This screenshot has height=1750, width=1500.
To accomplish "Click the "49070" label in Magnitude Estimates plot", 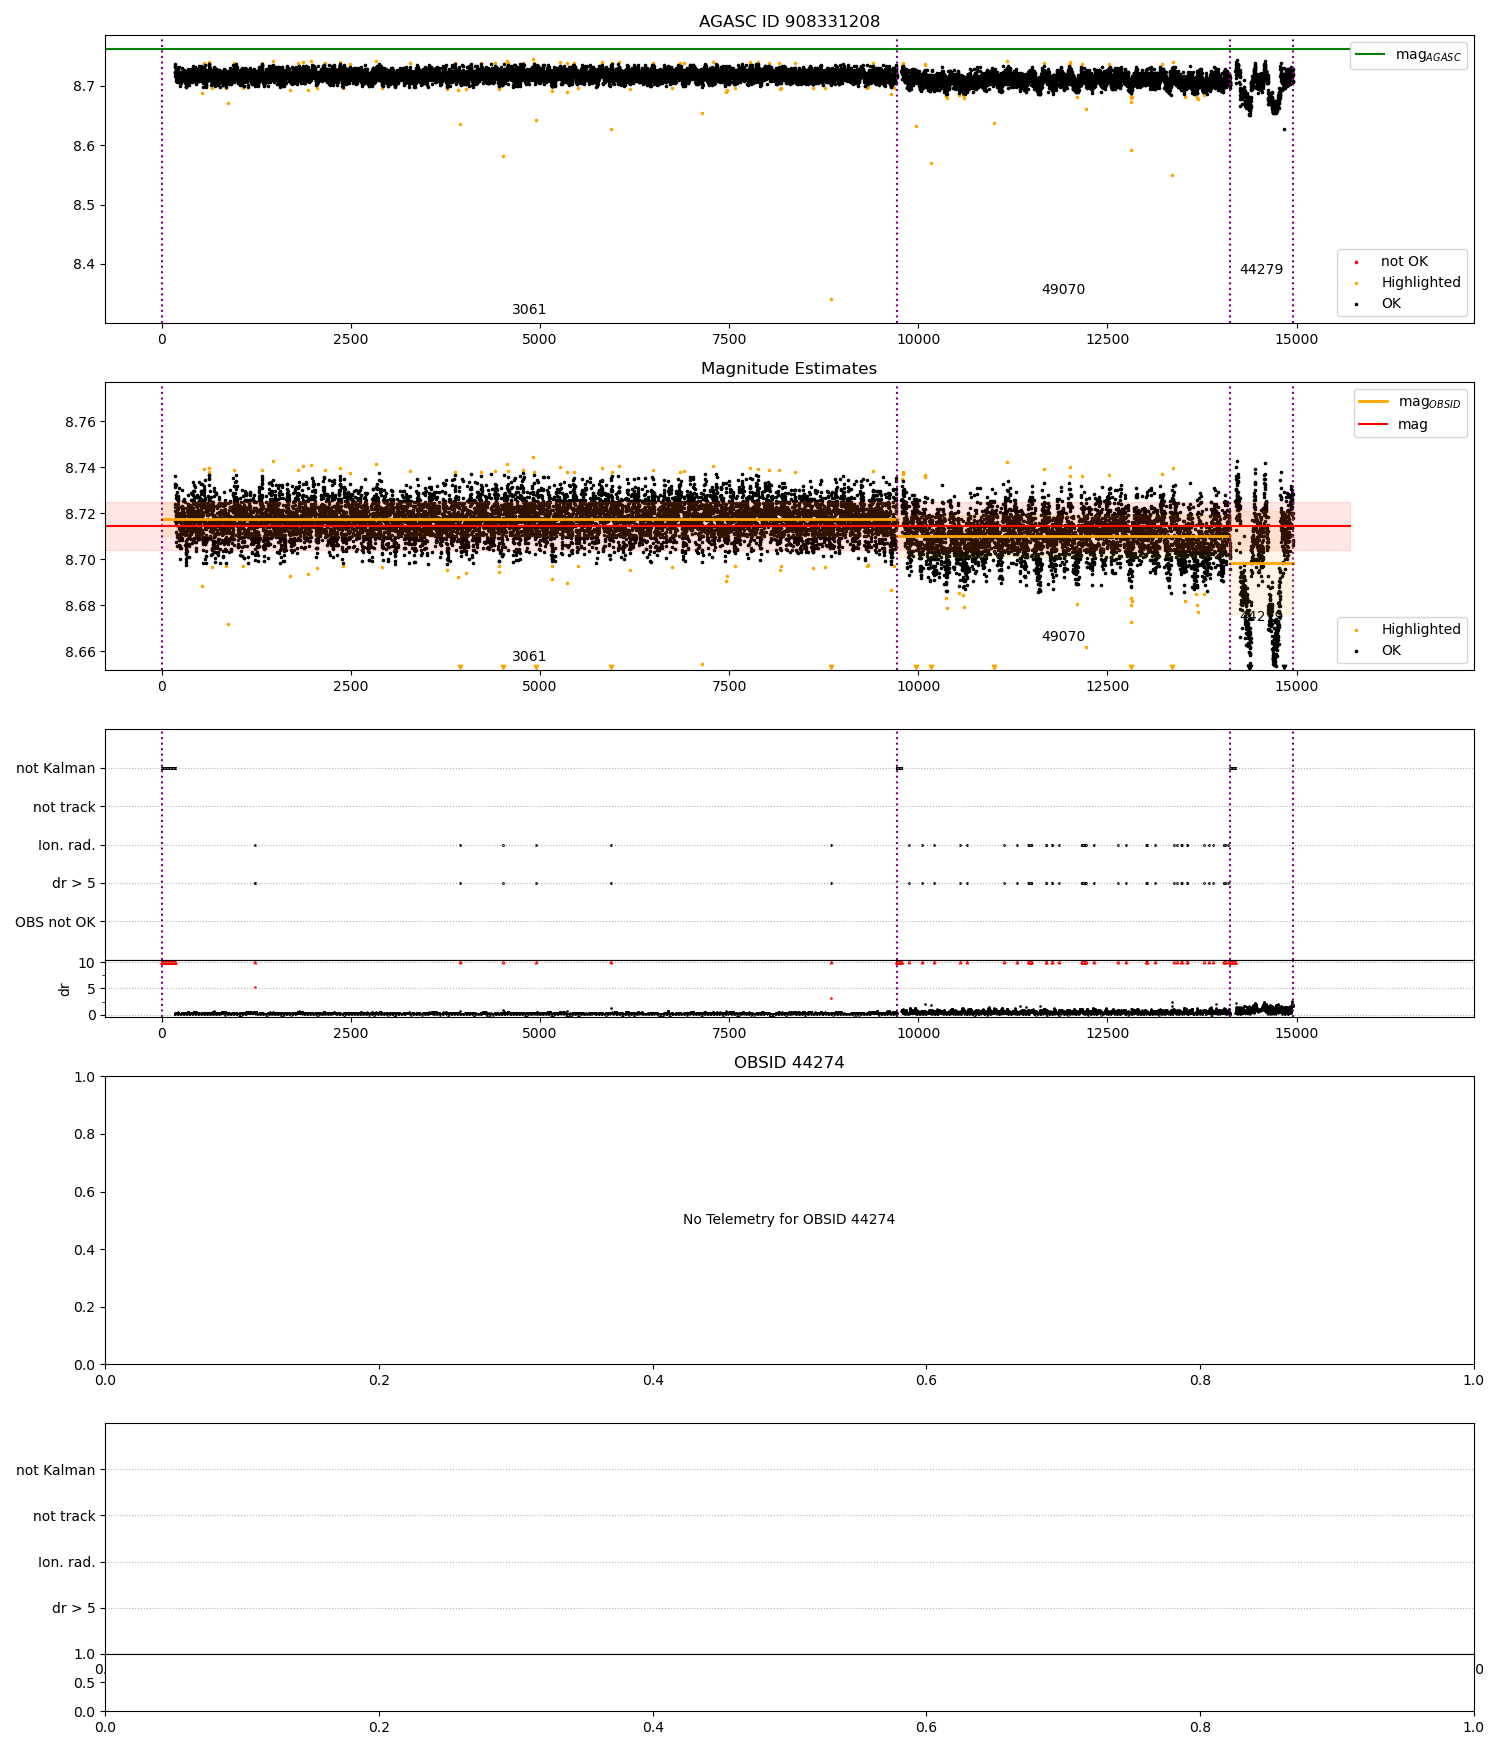I will (1063, 637).
